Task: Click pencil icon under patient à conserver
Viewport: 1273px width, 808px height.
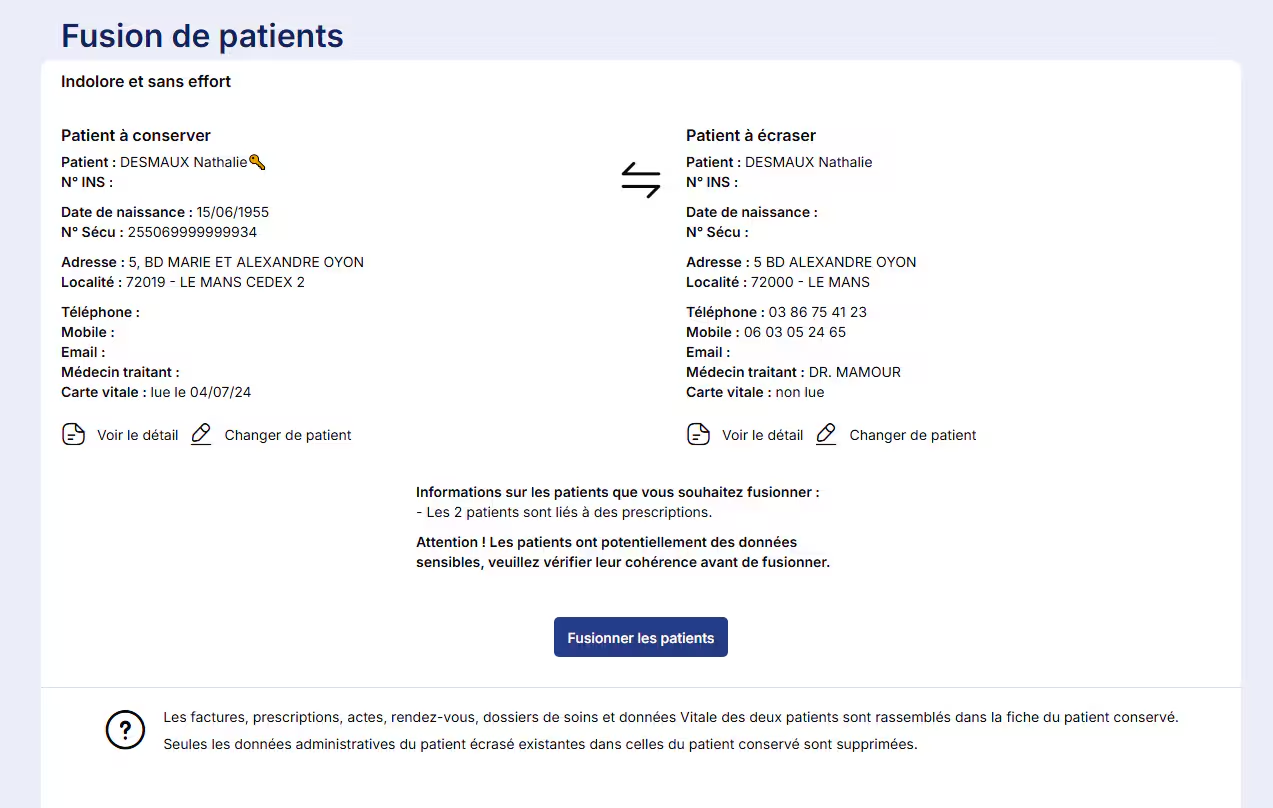Action: point(201,435)
